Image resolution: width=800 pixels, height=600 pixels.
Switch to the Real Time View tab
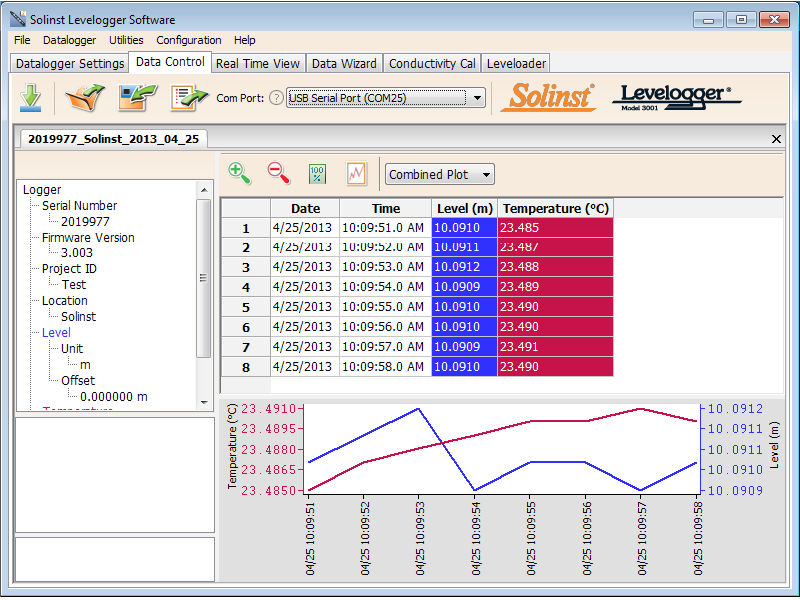(x=258, y=63)
